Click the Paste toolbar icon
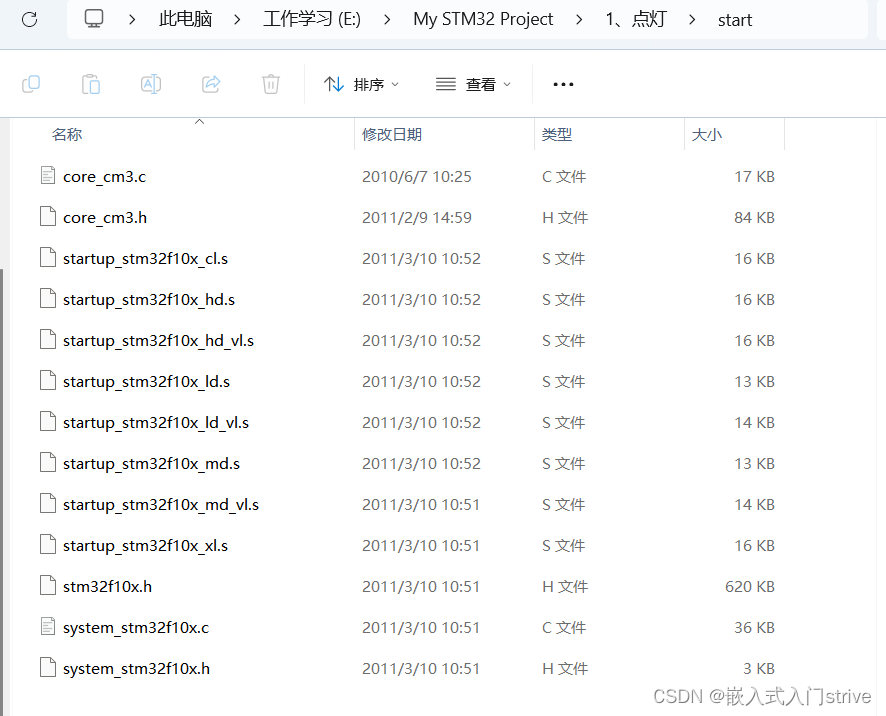 click(x=91, y=84)
